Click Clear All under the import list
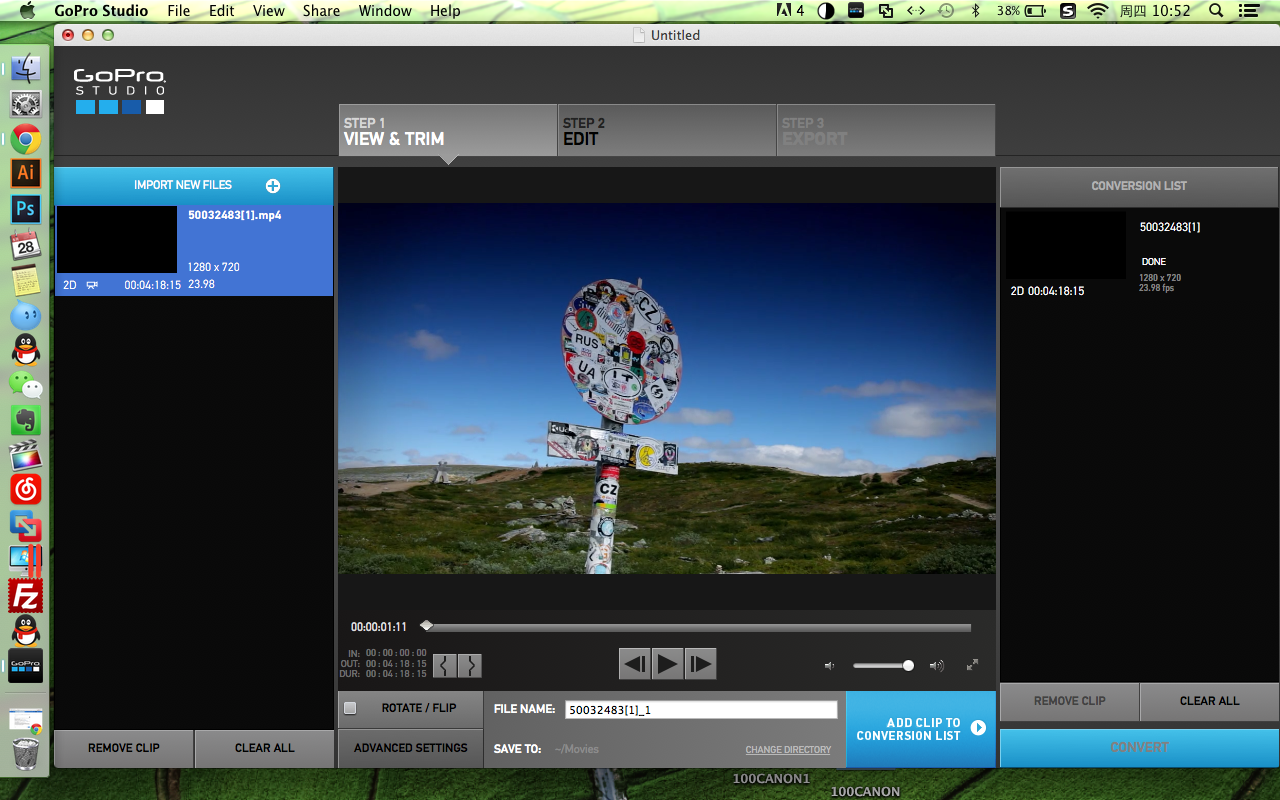 point(265,748)
